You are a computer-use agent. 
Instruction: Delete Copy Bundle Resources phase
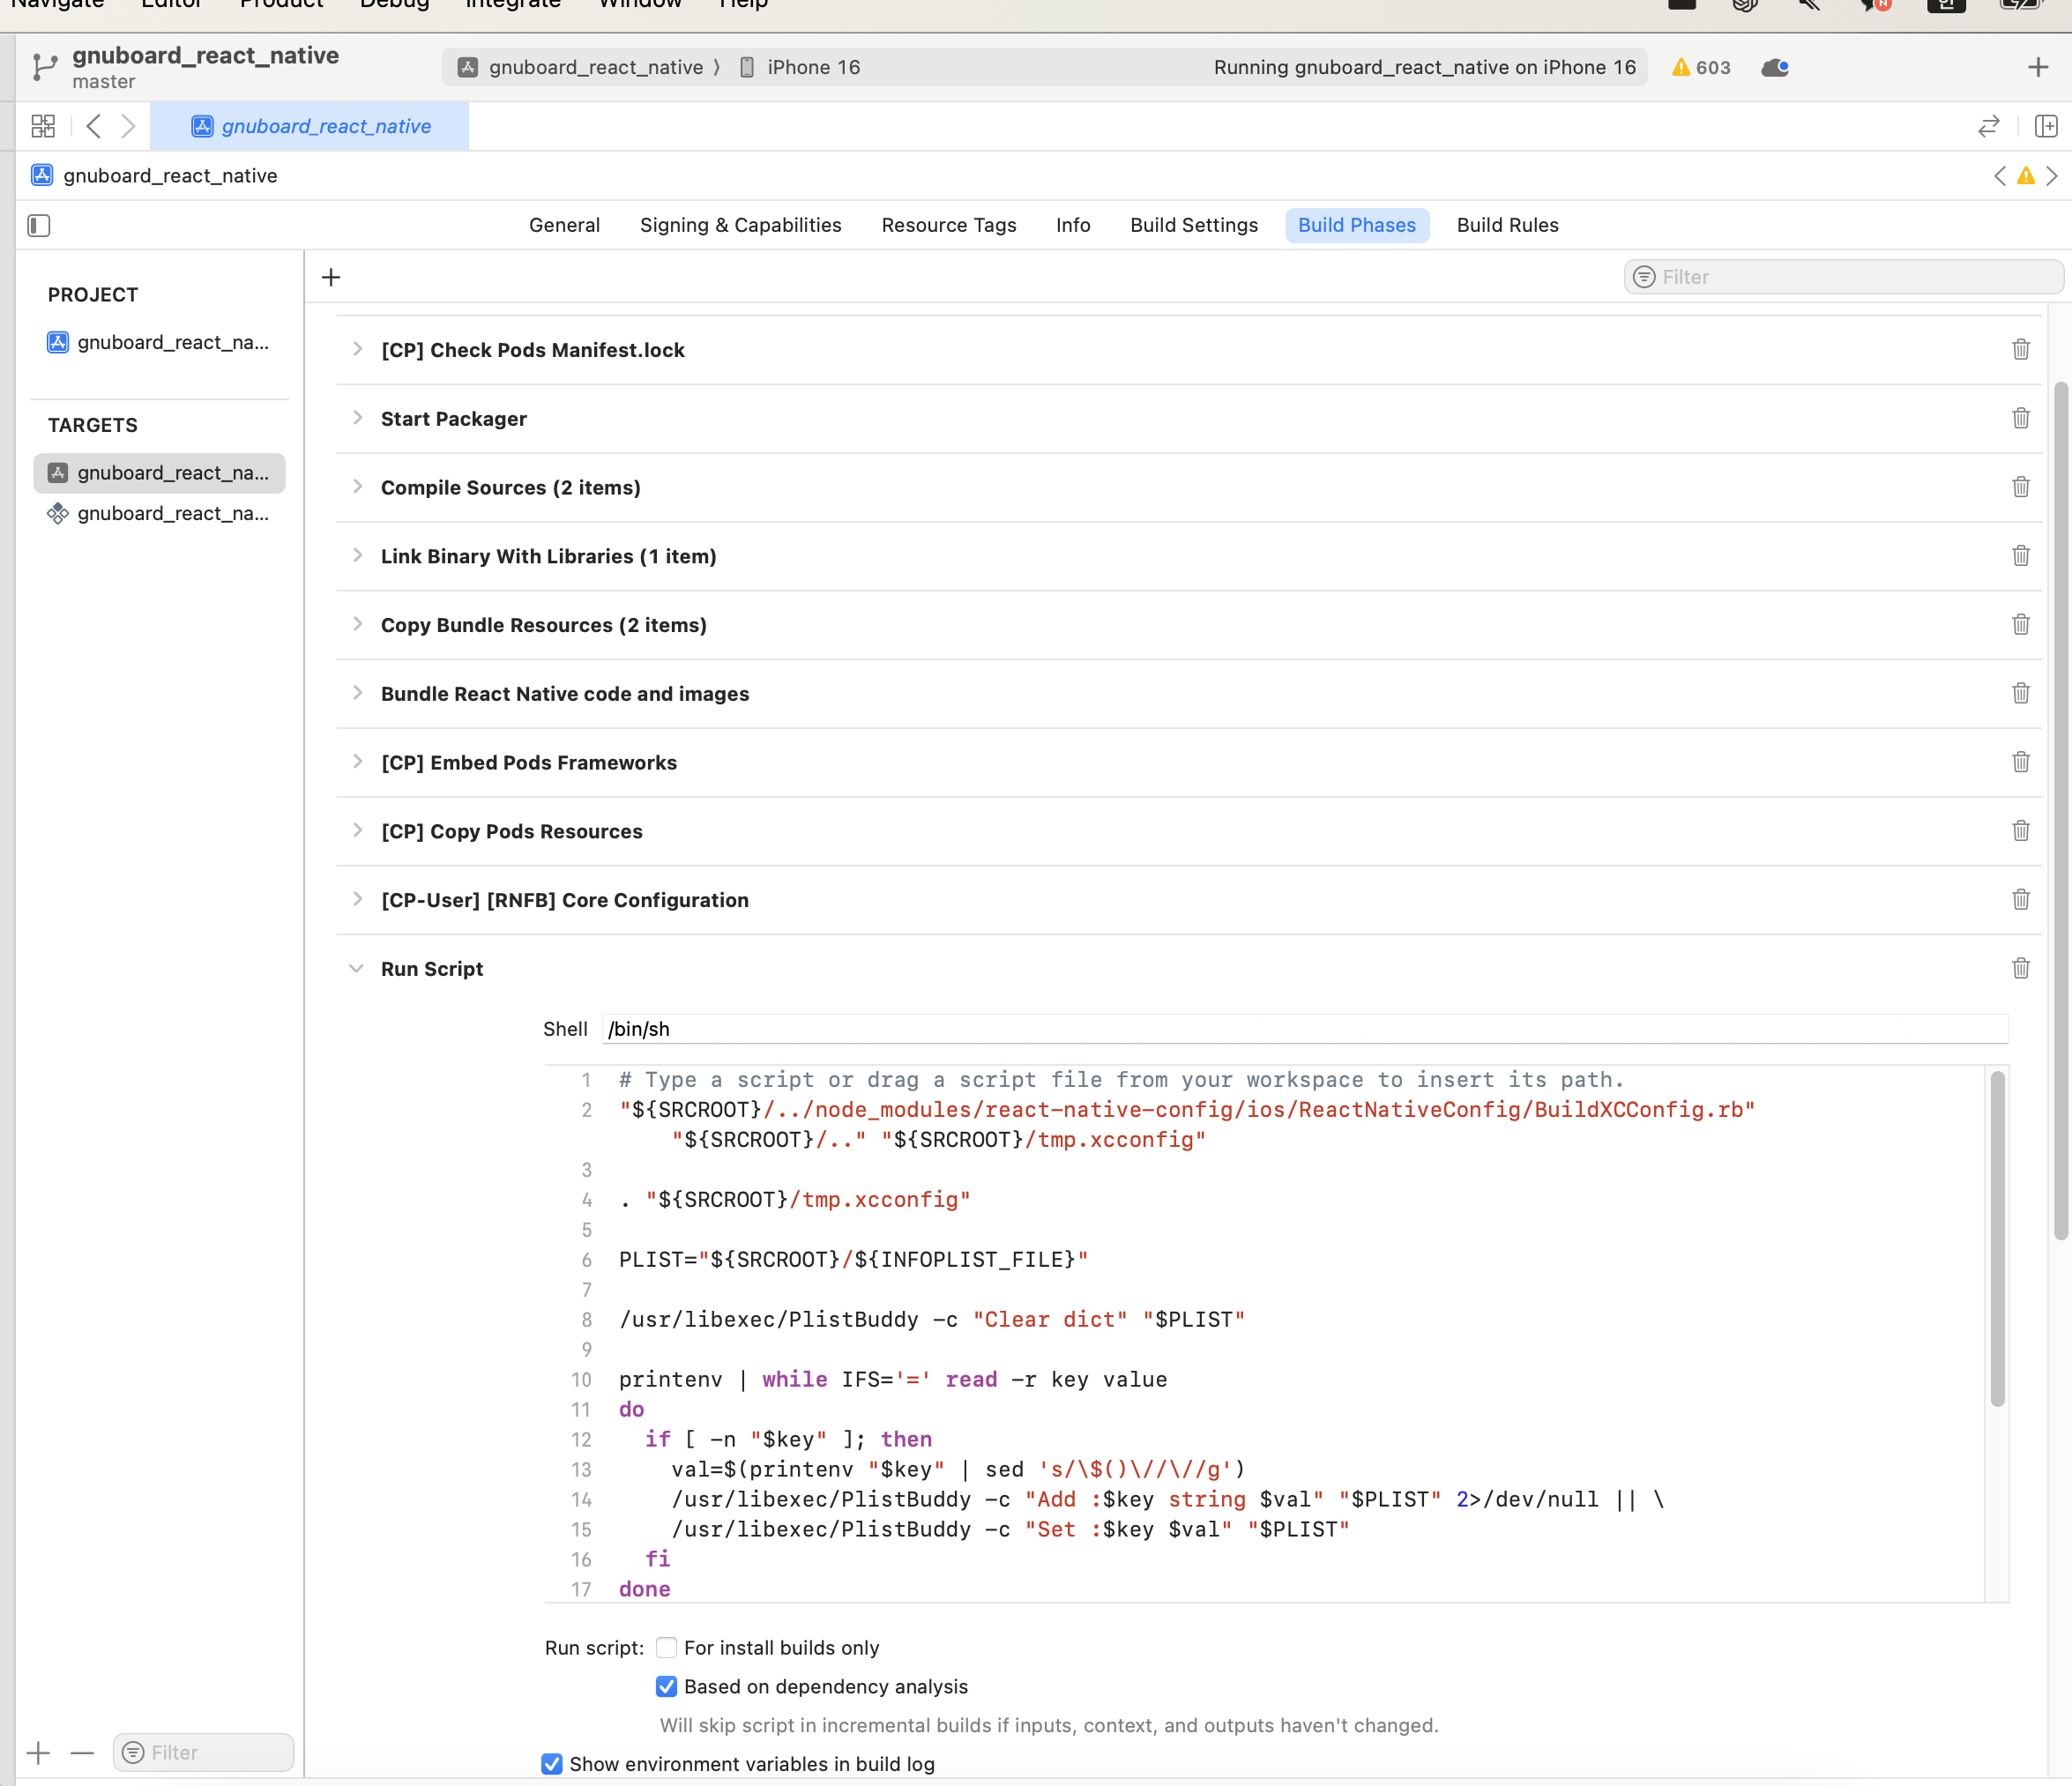click(x=2020, y=625)
